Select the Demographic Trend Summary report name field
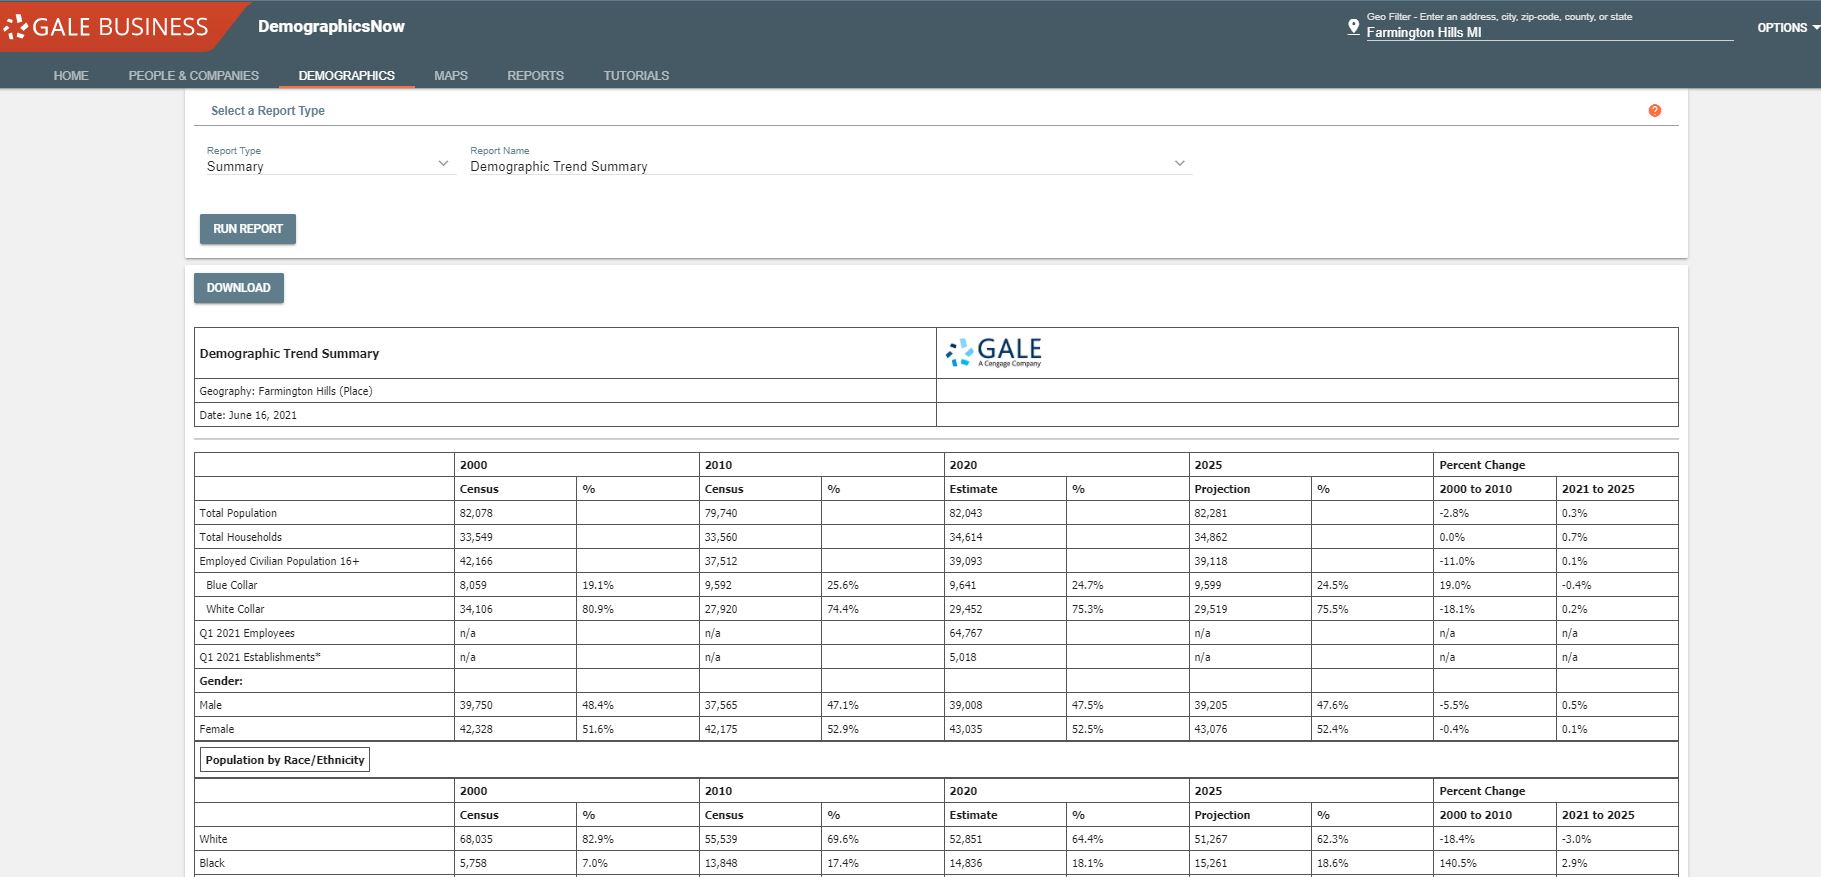The width and height of the screenshot is (1821, 877). click(x=830, y=166)
